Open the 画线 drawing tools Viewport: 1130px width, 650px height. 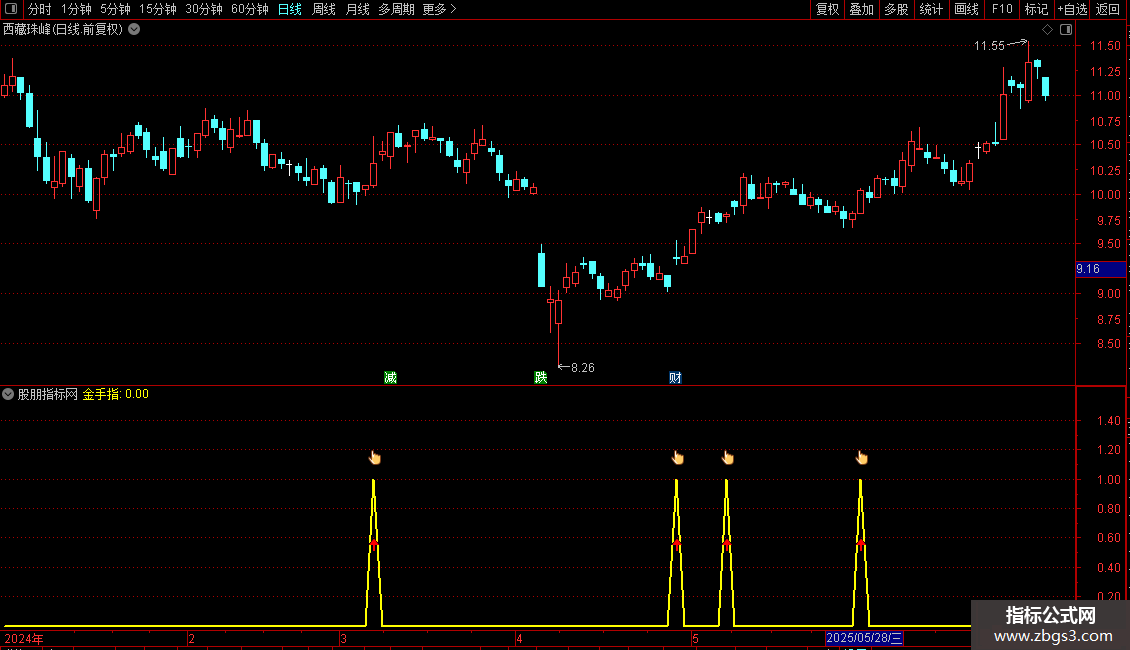coord(966,9)
